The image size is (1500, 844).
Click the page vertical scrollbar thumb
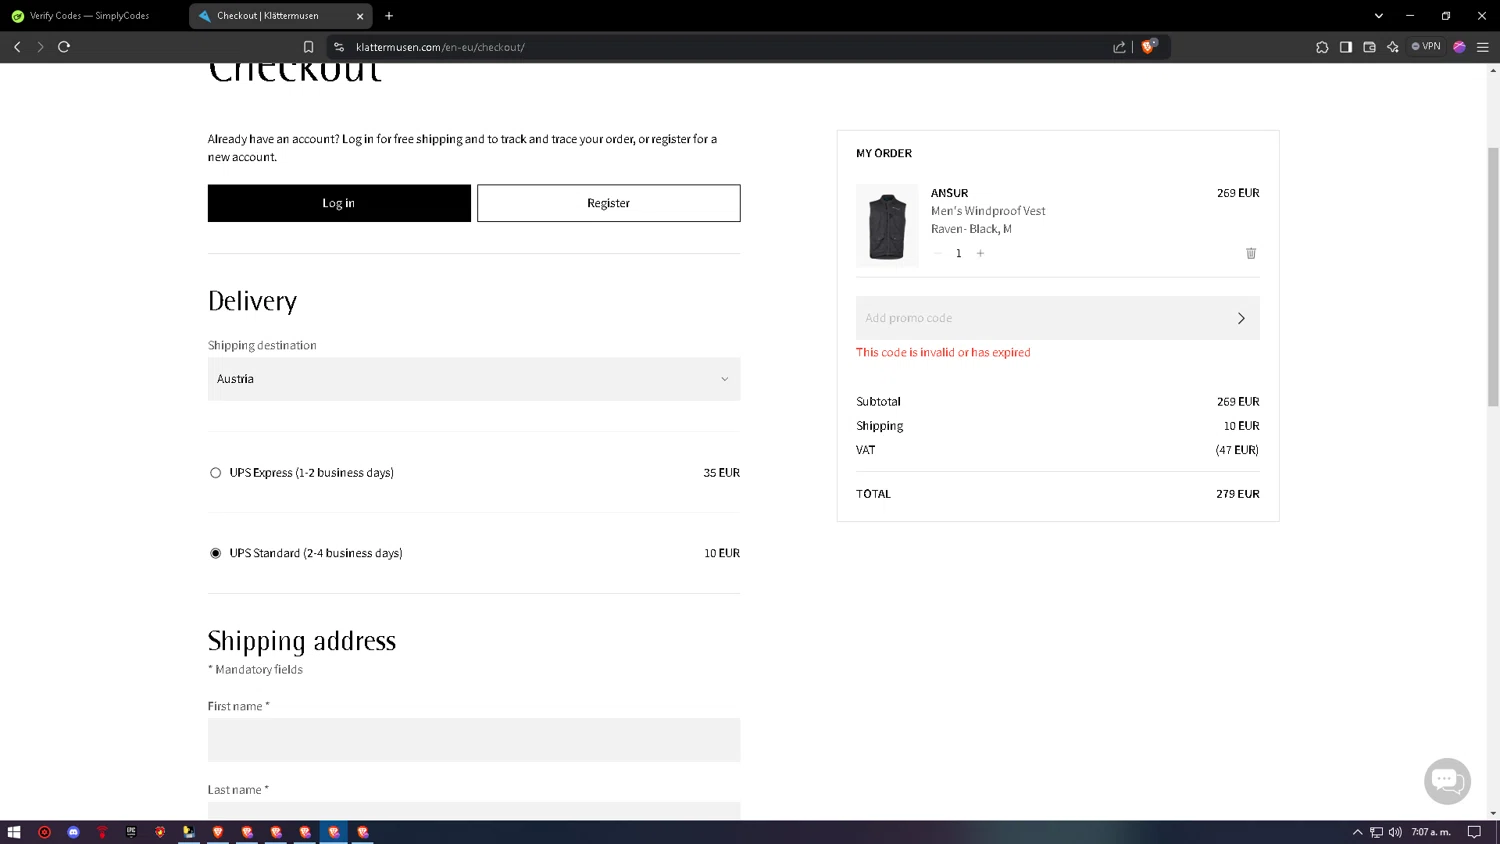pyautogui.click(x=1493, y=277)
